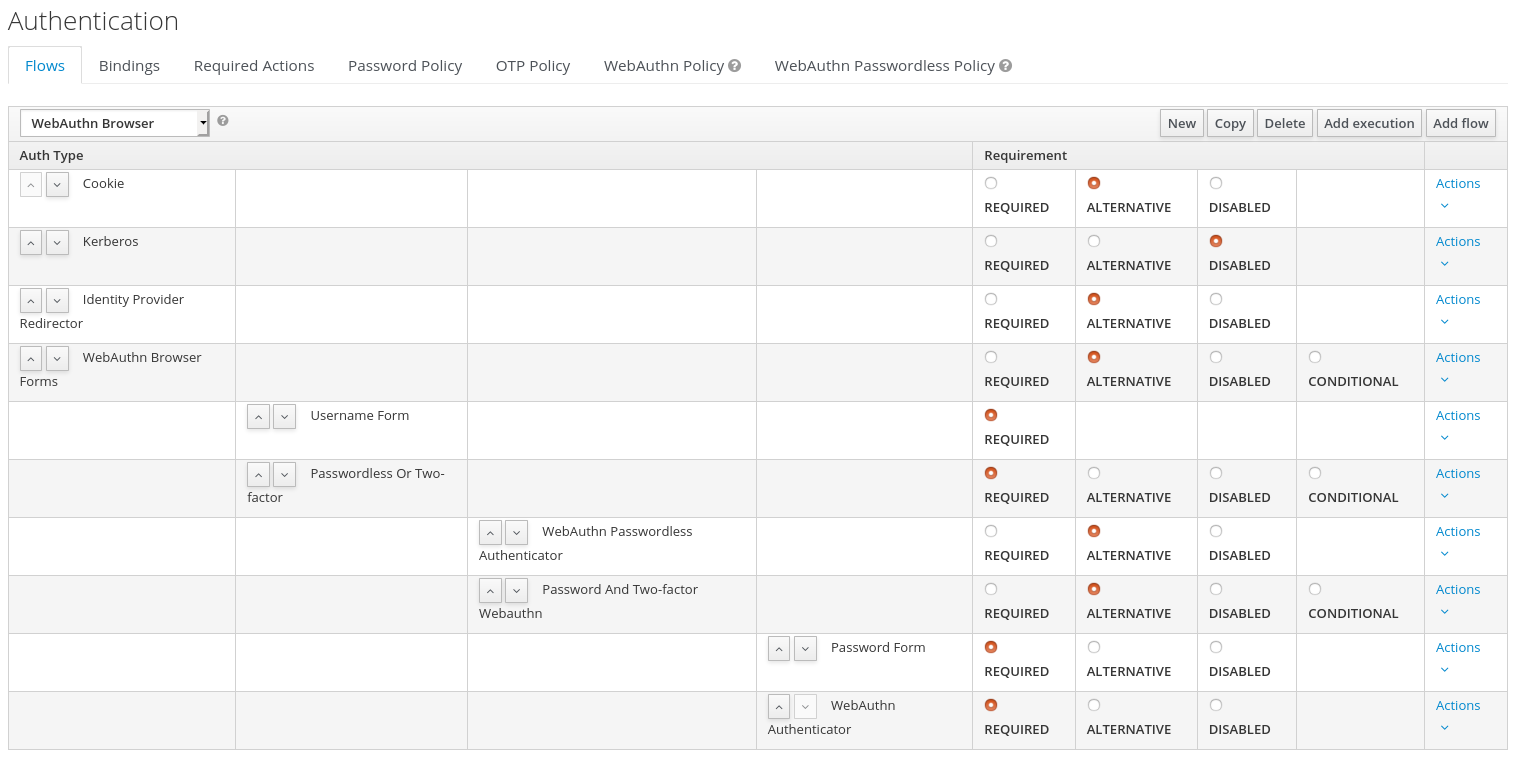Image resolution: width=1521 pixels, height=765 pixels.
Task: Set Kerberos to REQUIRED
Action: (x=991, y=241)
